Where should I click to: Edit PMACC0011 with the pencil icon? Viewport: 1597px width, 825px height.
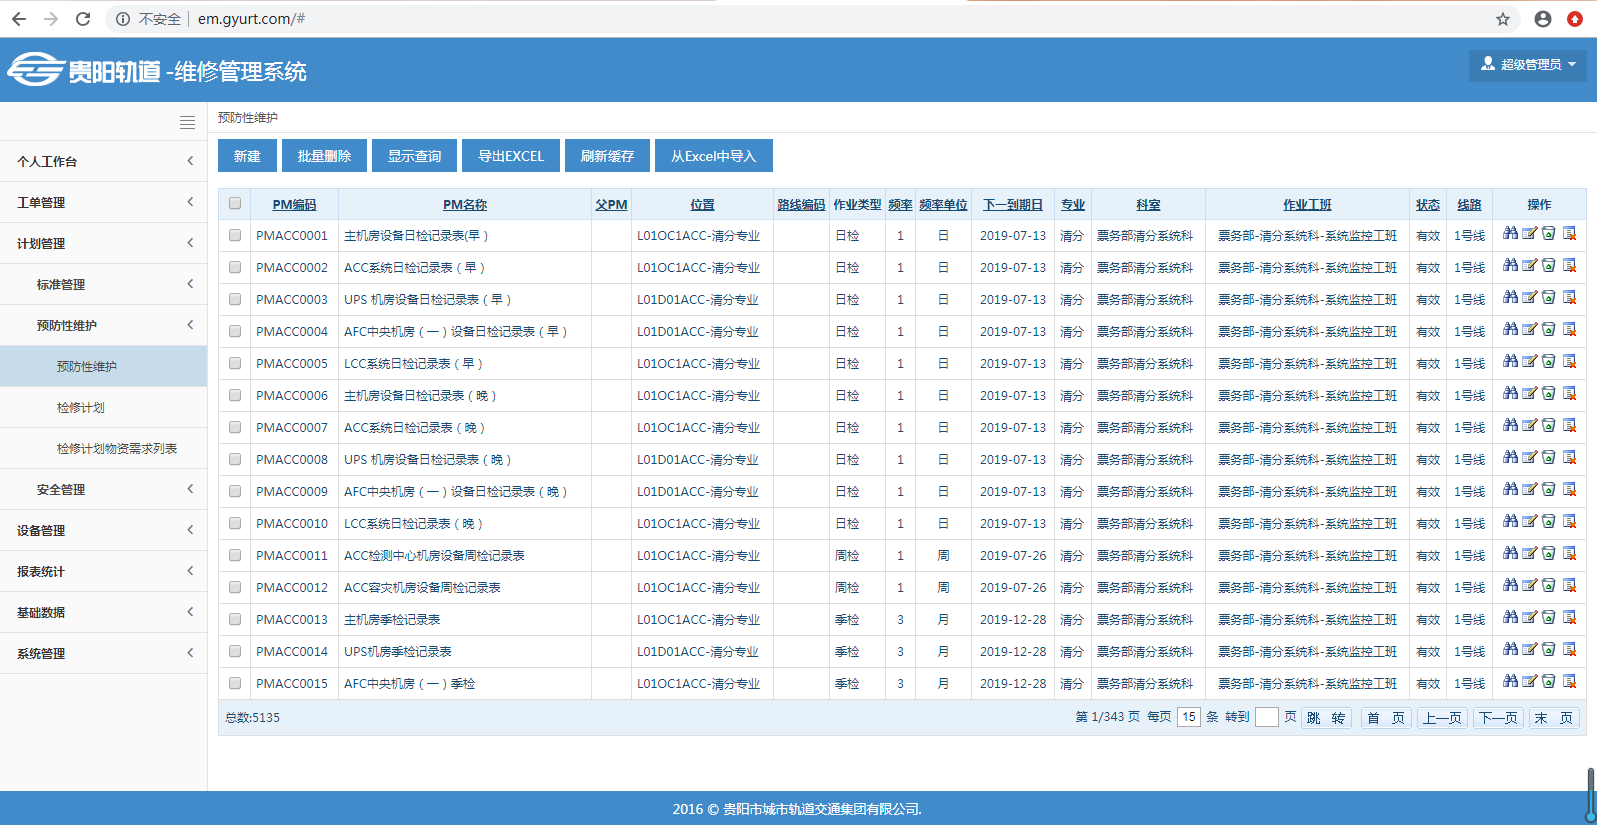pyautogui.click(x=1529, y=554)
